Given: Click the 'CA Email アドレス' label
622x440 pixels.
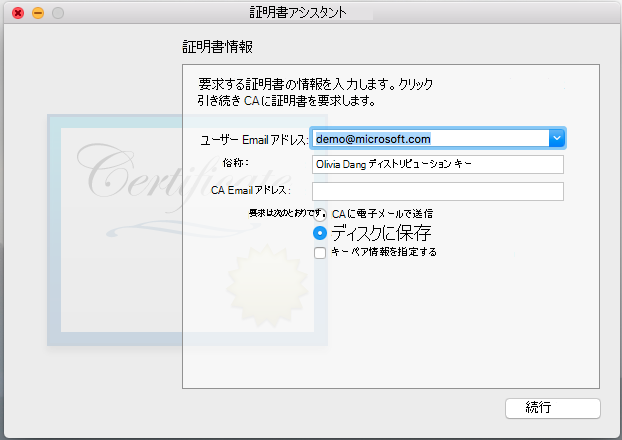Looking at the screenshot, I should [251, 190].
